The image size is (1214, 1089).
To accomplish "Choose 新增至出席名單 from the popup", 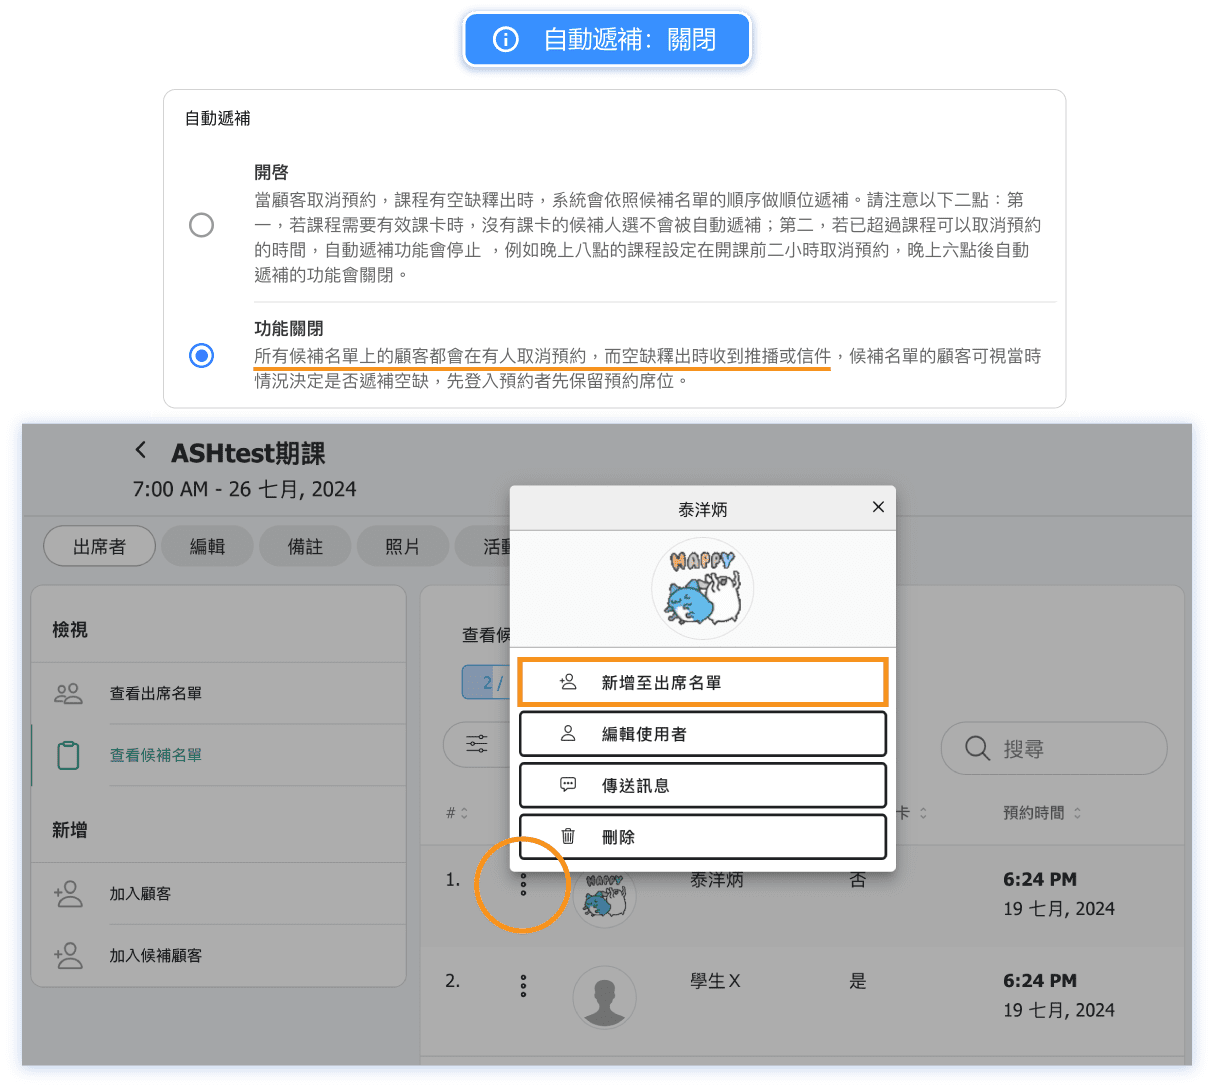I will tap(702, 683).
